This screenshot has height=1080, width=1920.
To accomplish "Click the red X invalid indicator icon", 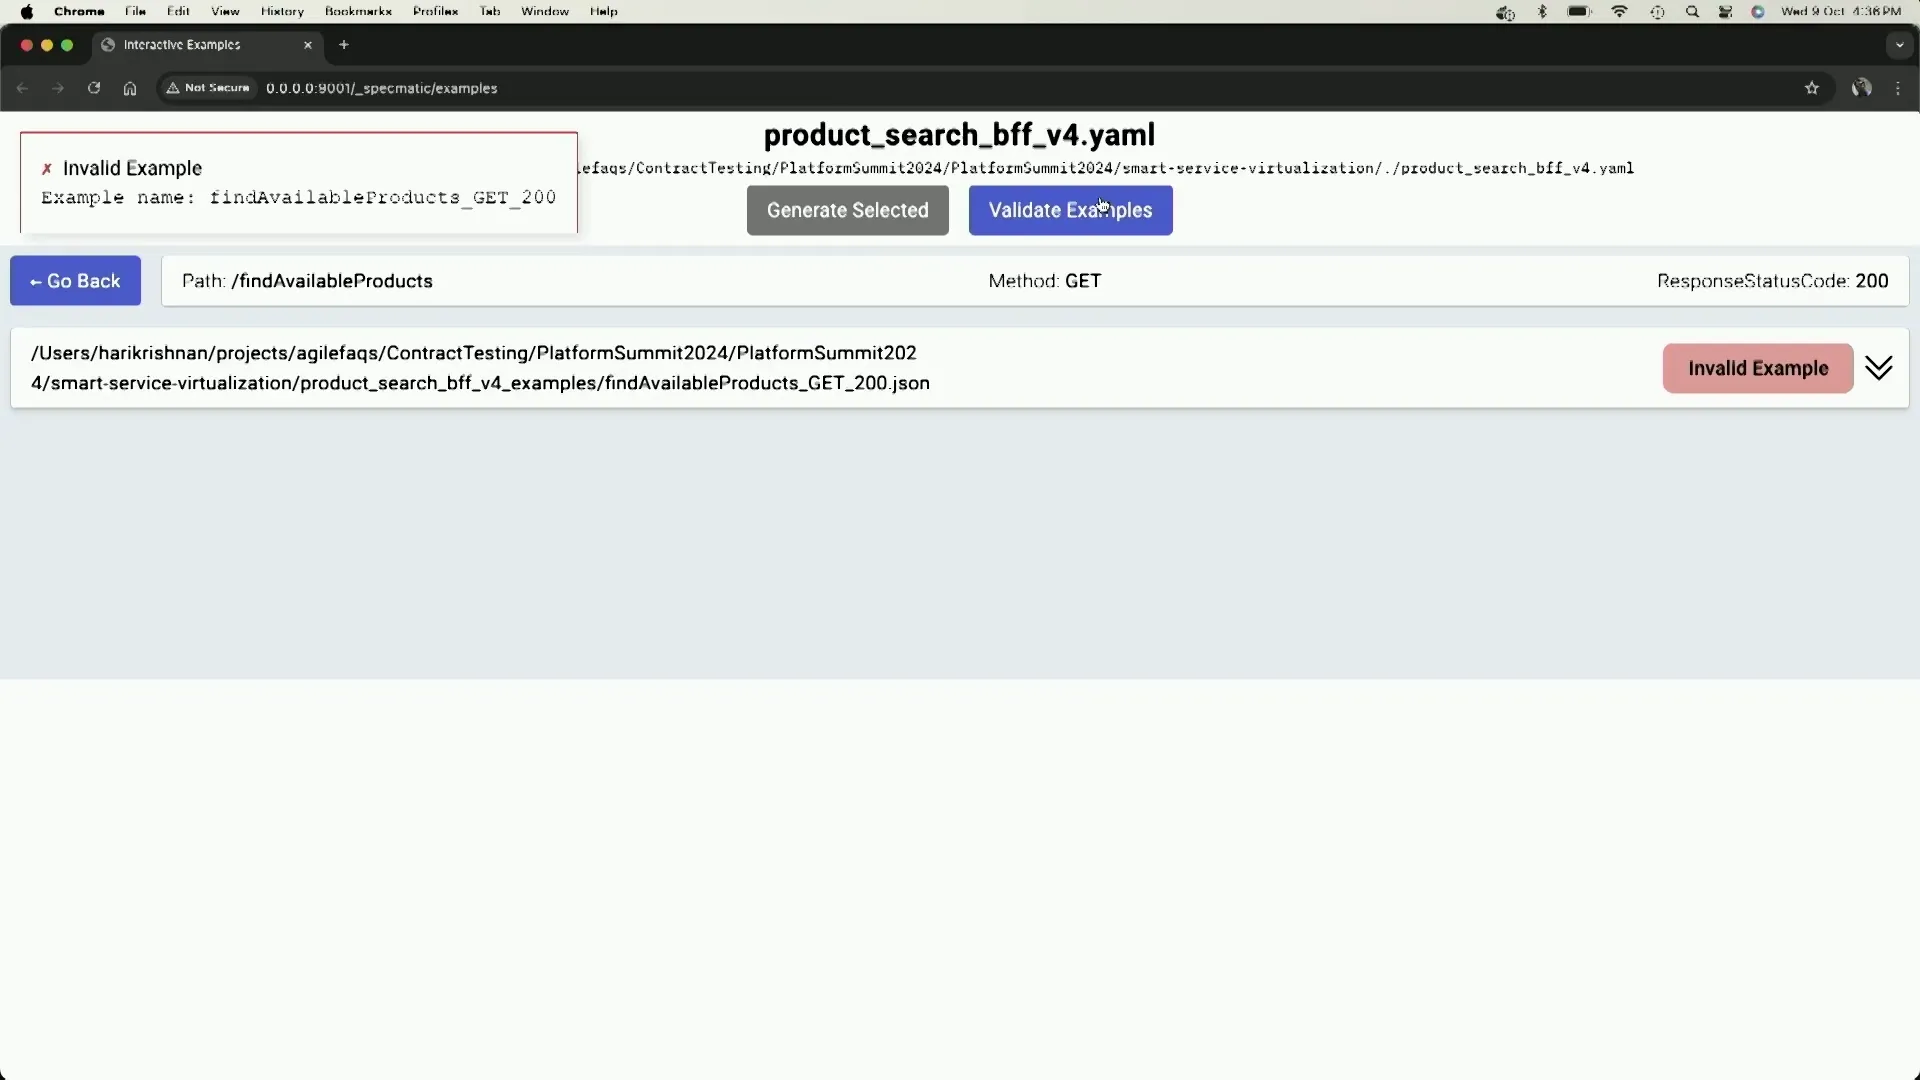I will point(46,167).
